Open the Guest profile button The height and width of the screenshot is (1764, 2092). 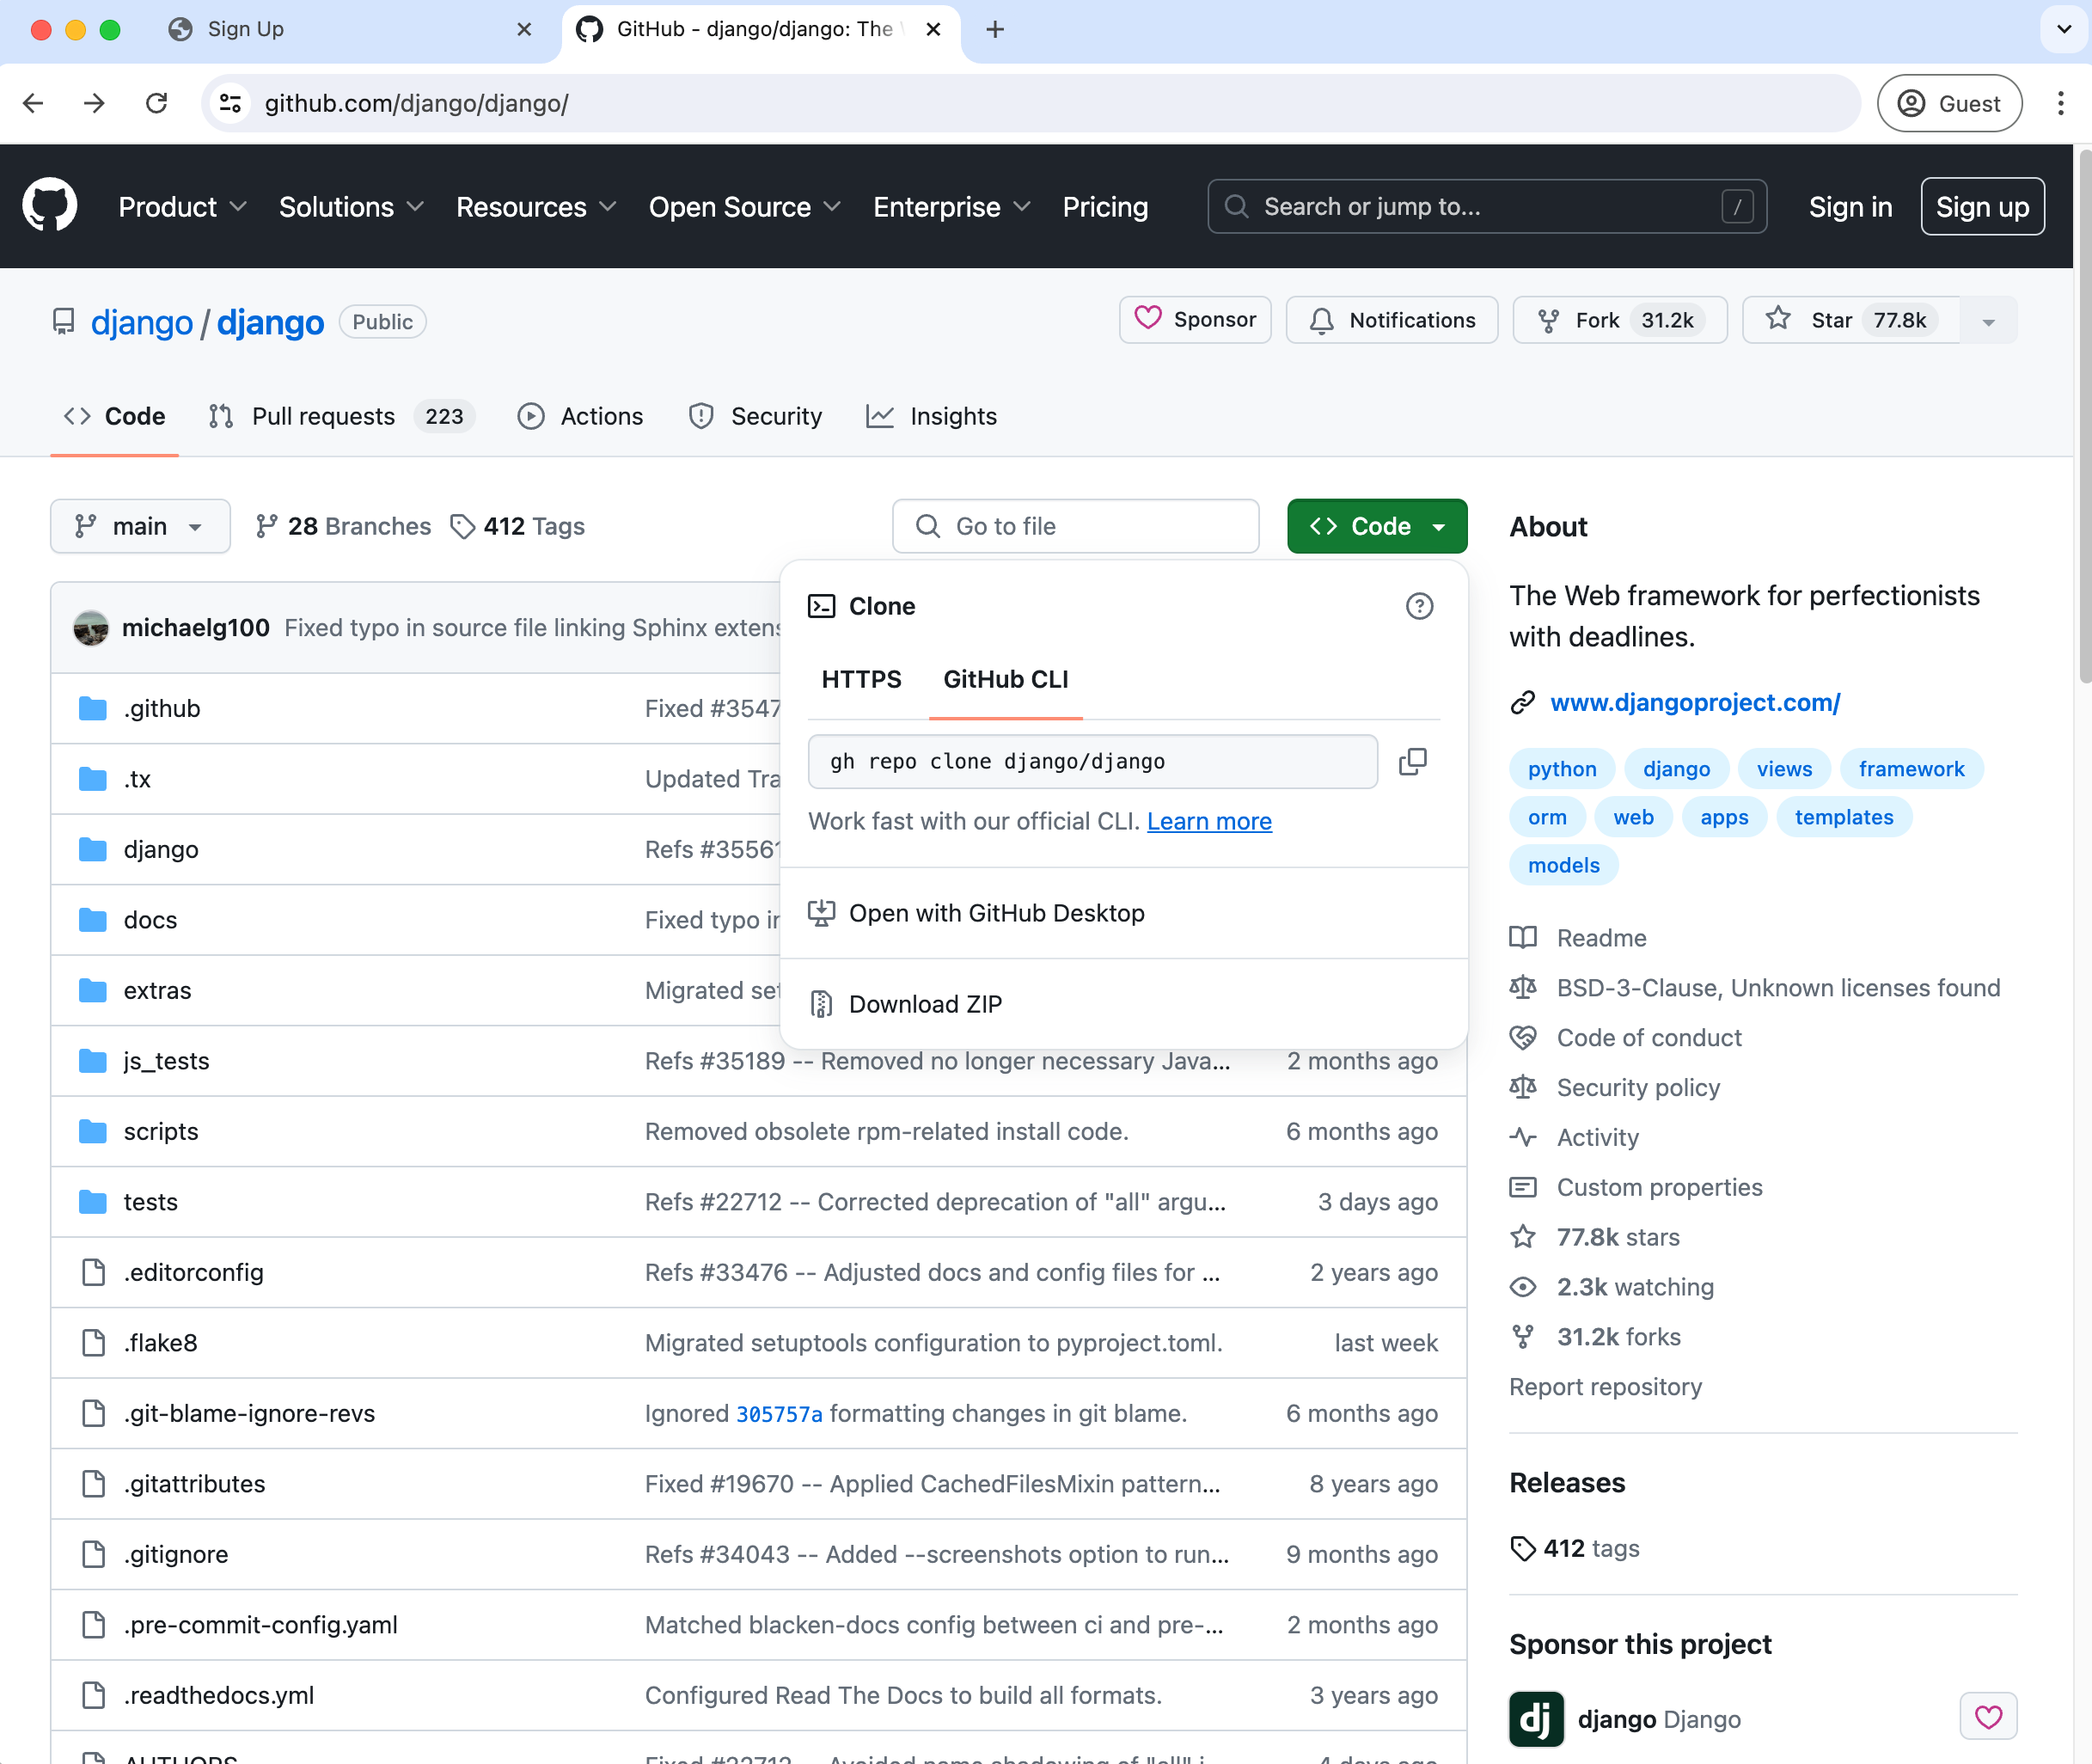click(x=1949, y=103)
